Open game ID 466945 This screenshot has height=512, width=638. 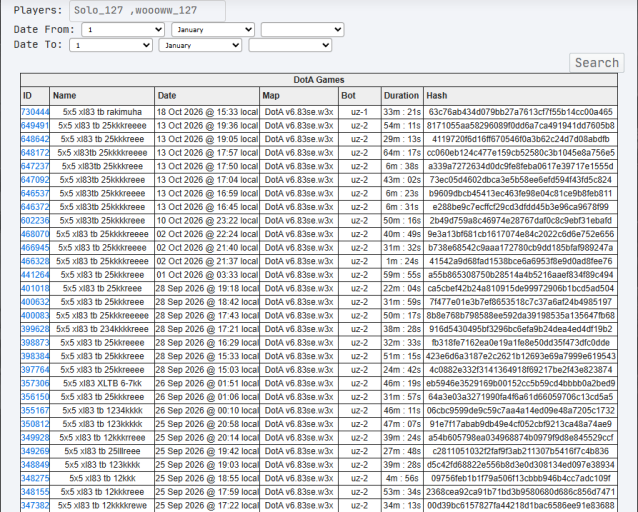pos(35,248)
